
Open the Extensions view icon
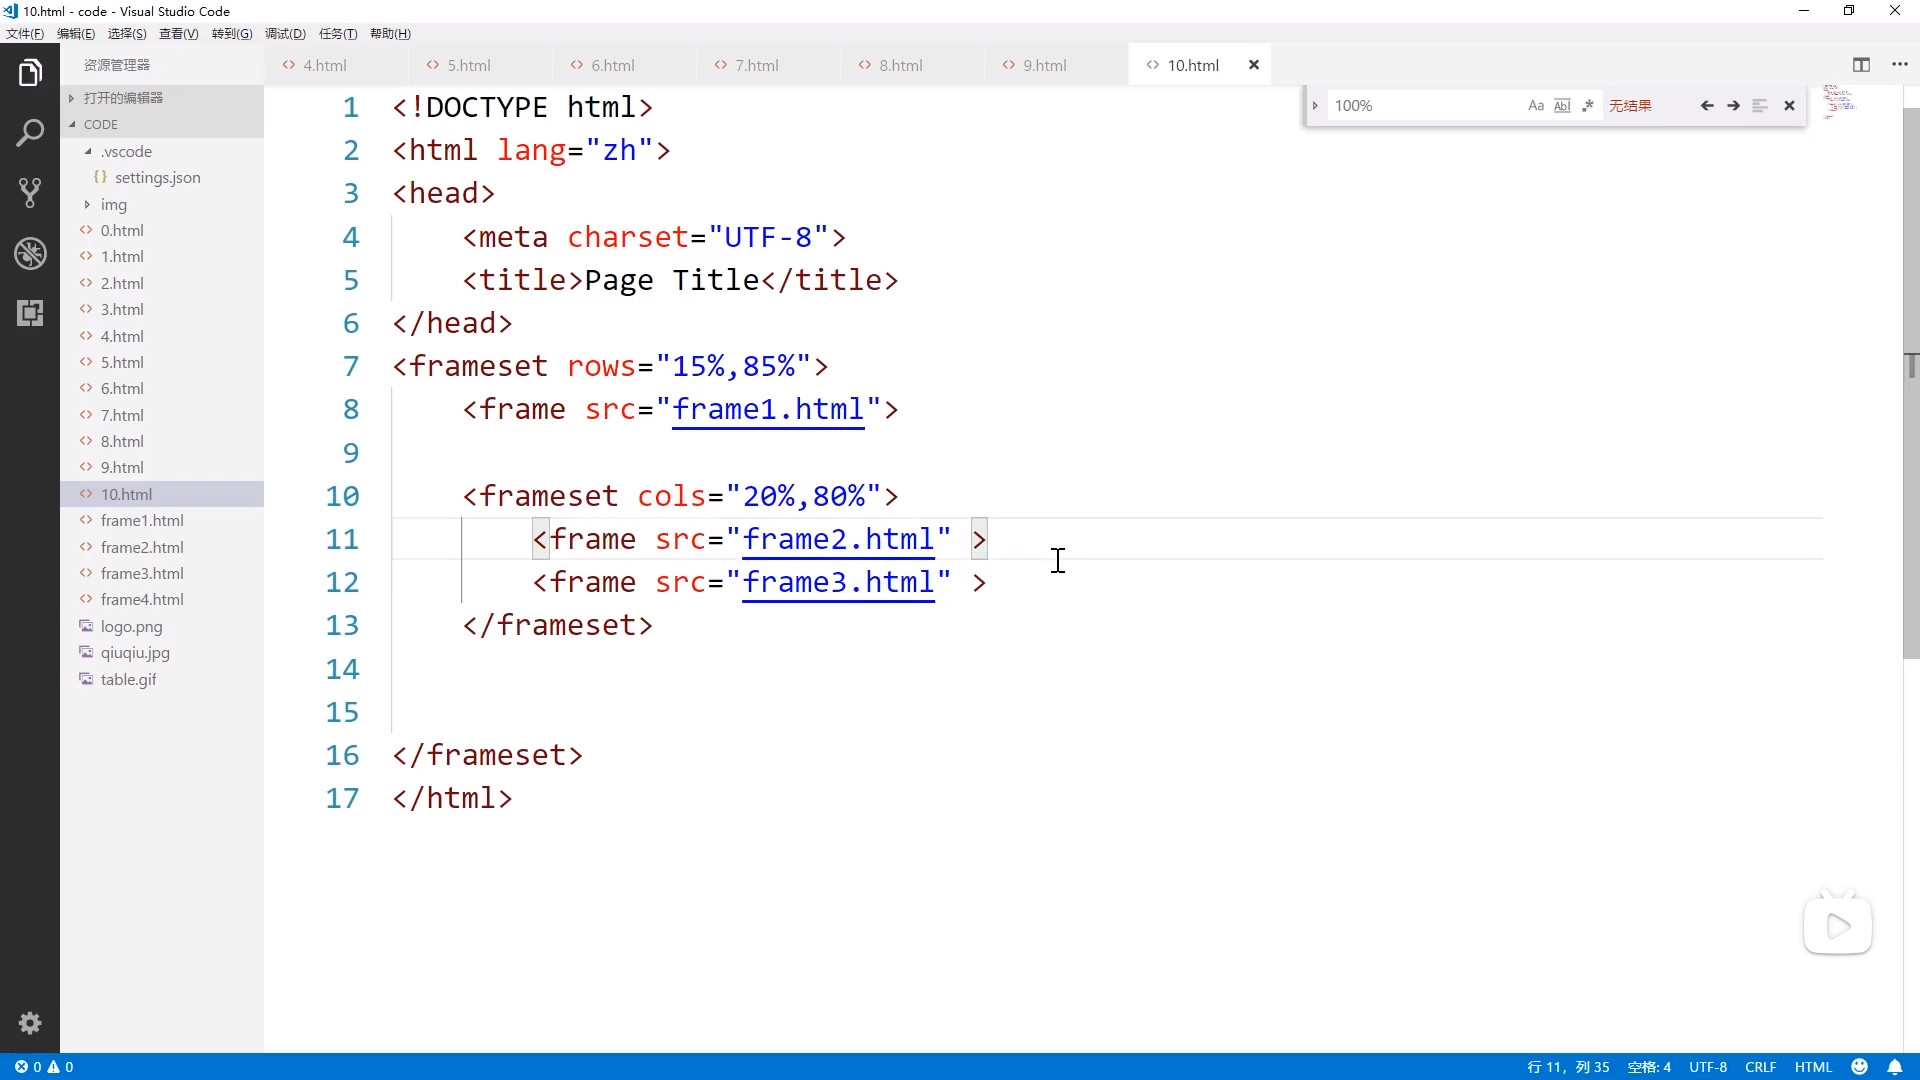(x=30, y=313)
